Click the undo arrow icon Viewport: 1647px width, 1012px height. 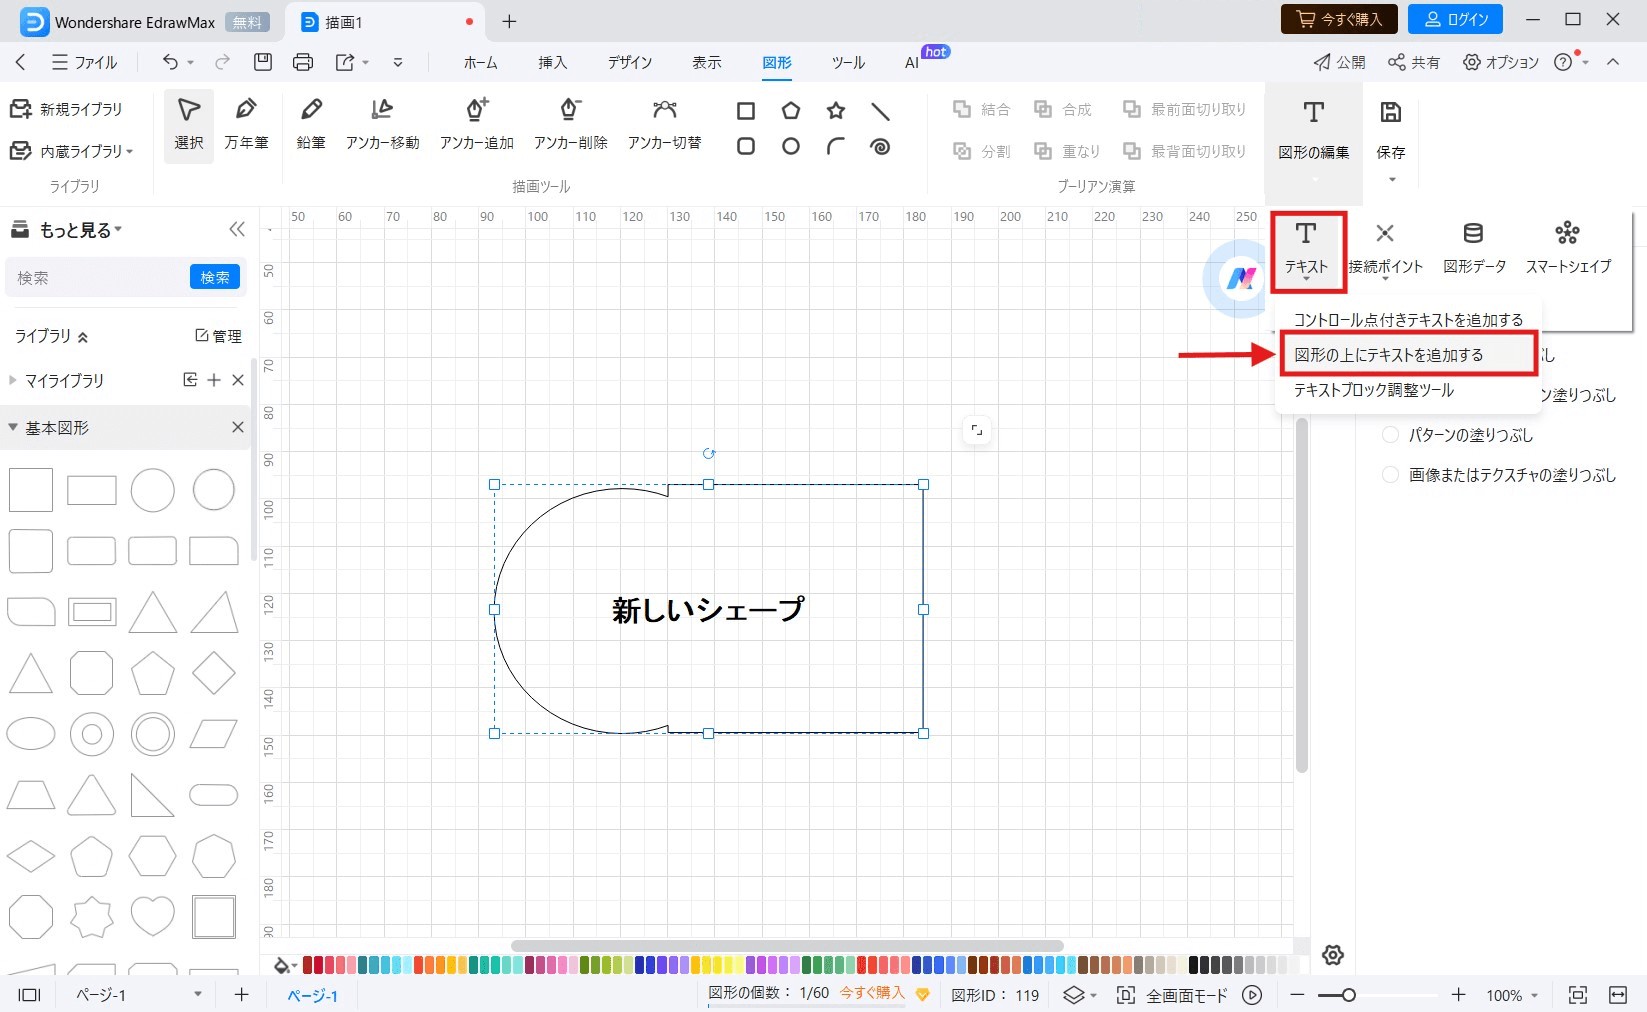(x=171, y=62)
